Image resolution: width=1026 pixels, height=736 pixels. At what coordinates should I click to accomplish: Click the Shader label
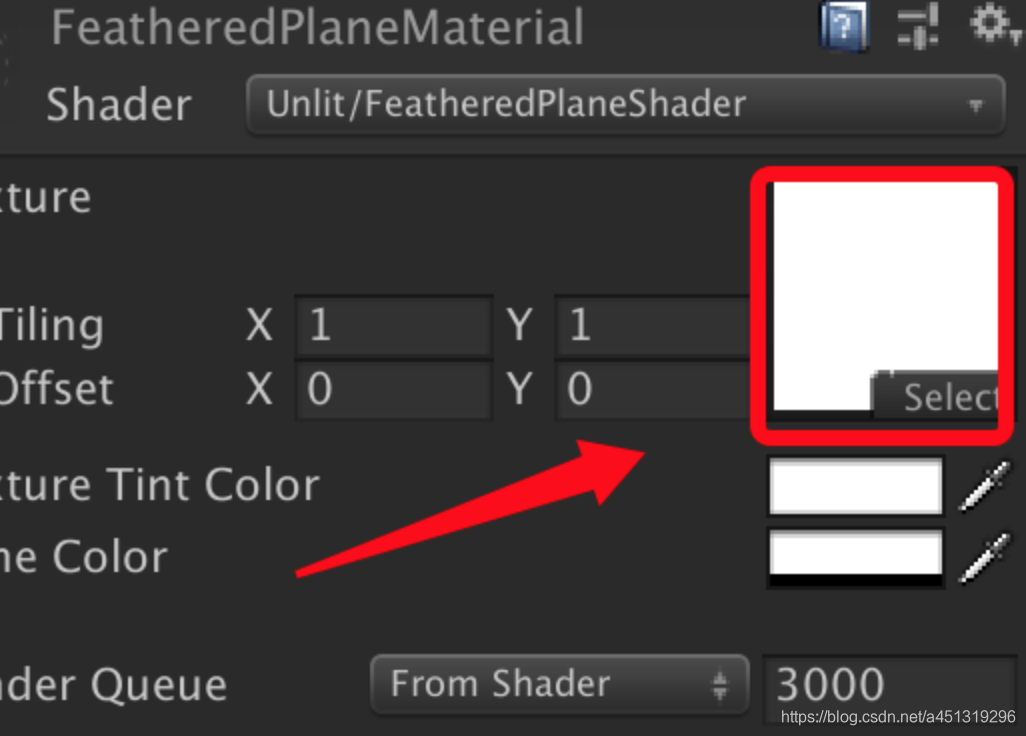[x=119, y=105]
